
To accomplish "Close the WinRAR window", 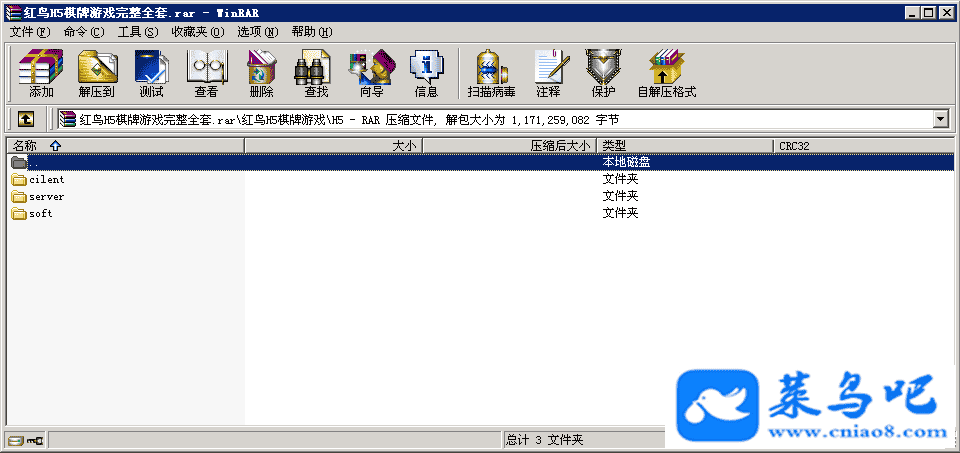I will [947, 13].
